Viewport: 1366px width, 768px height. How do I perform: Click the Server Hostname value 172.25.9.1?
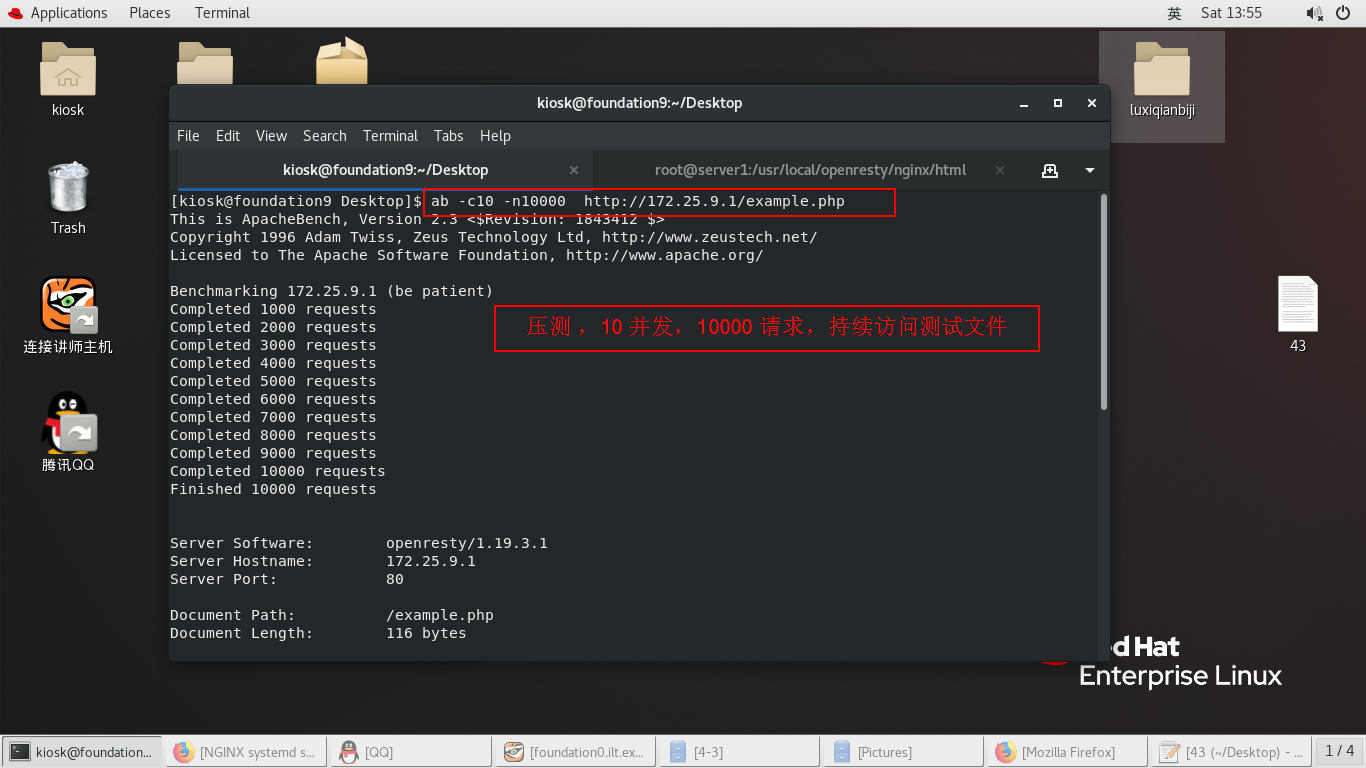pyautogui.click(x=431, y=561)
